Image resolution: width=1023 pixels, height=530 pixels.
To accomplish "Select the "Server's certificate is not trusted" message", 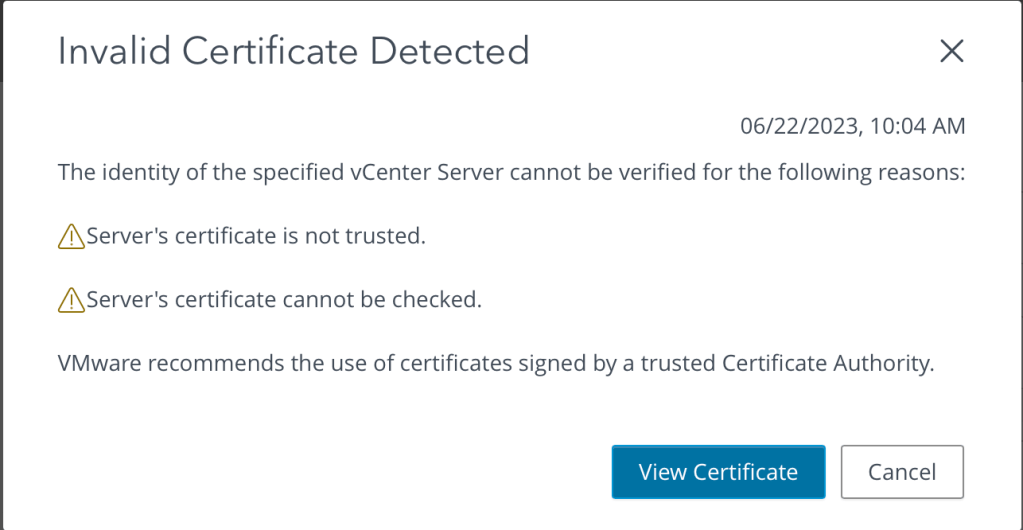I will 256,237.
